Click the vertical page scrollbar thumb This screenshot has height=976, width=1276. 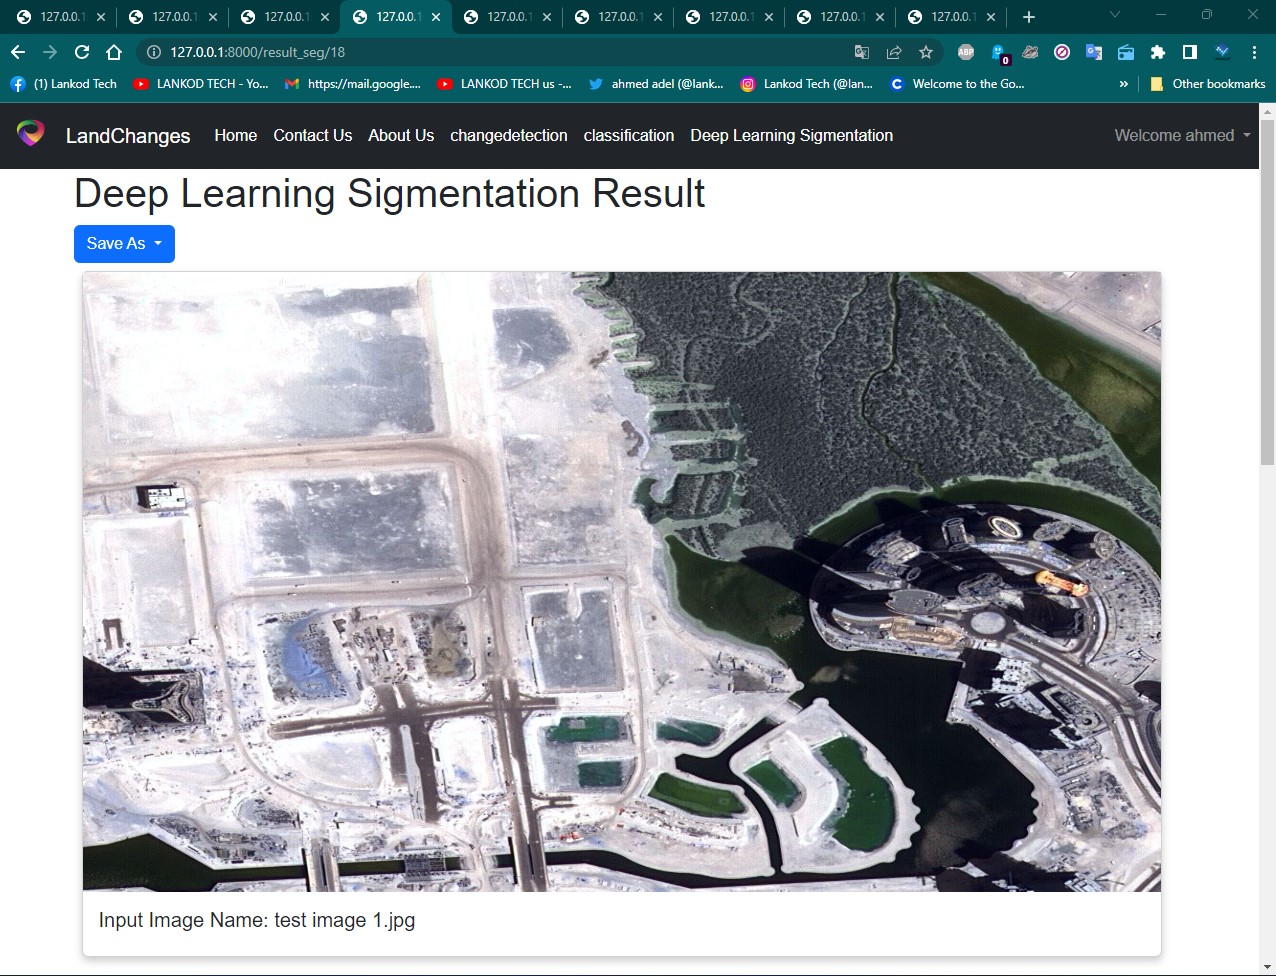(x=1267, y=290)
